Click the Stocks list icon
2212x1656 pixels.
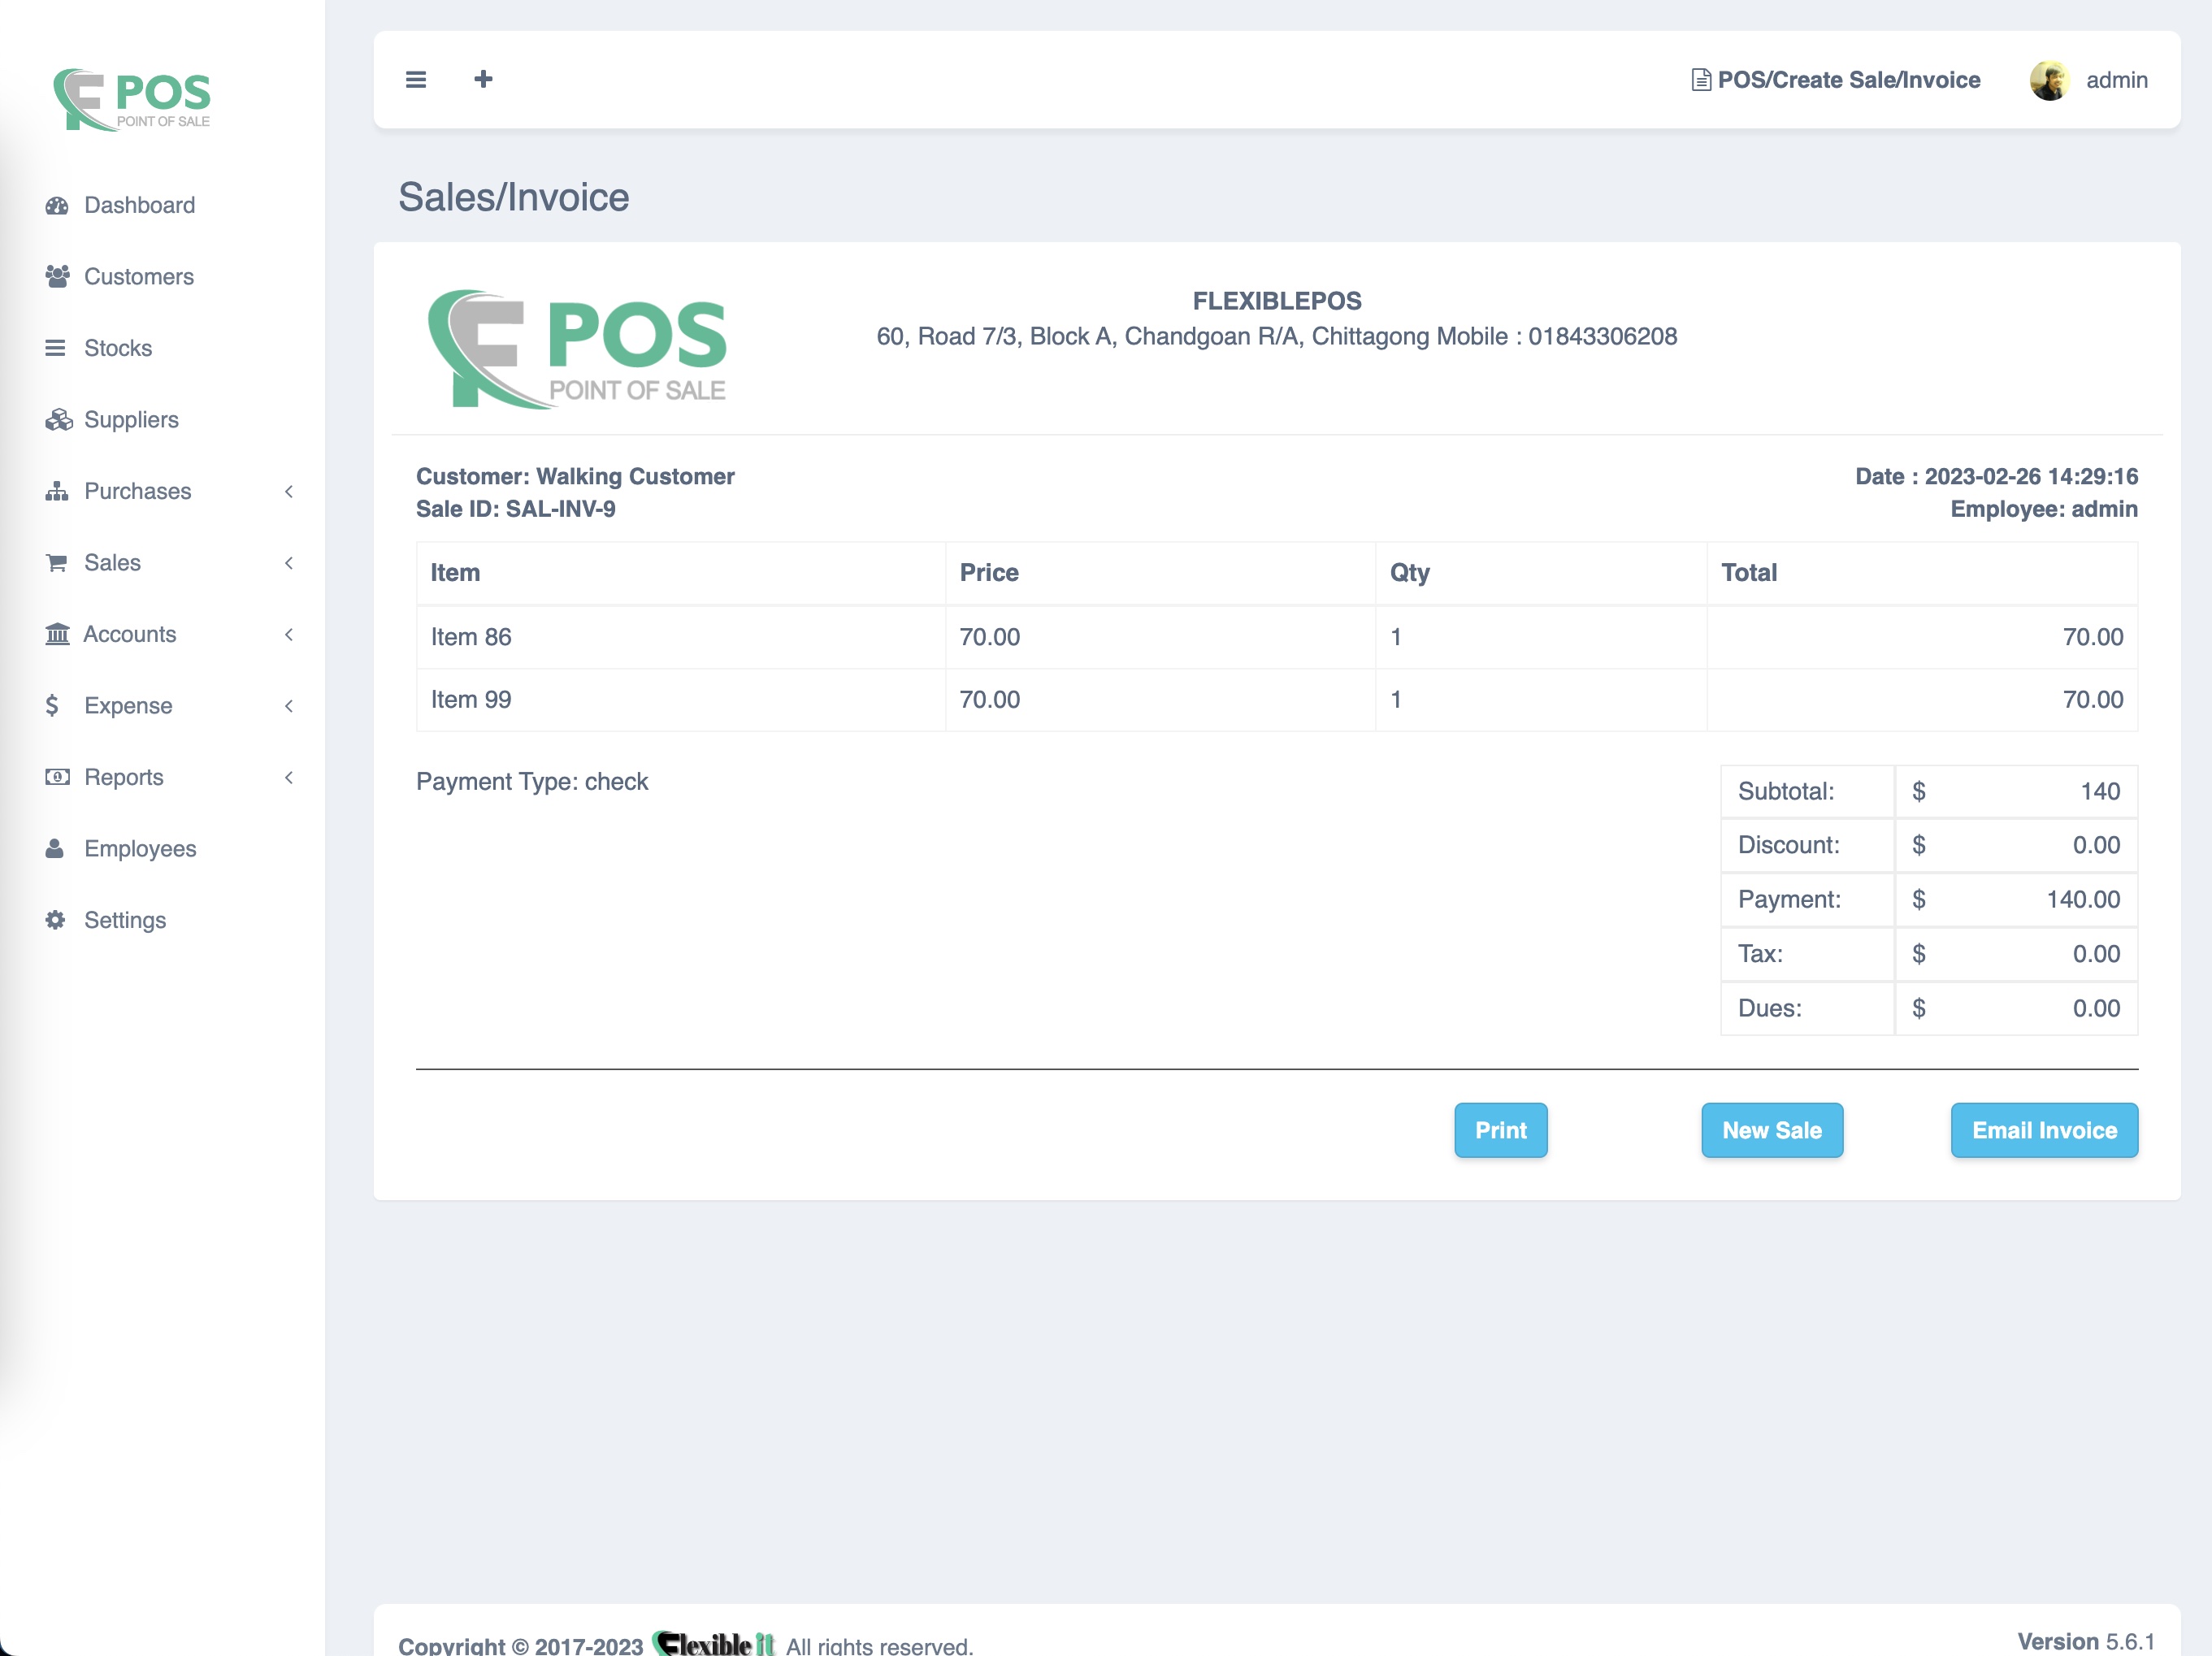coord(55,348)
